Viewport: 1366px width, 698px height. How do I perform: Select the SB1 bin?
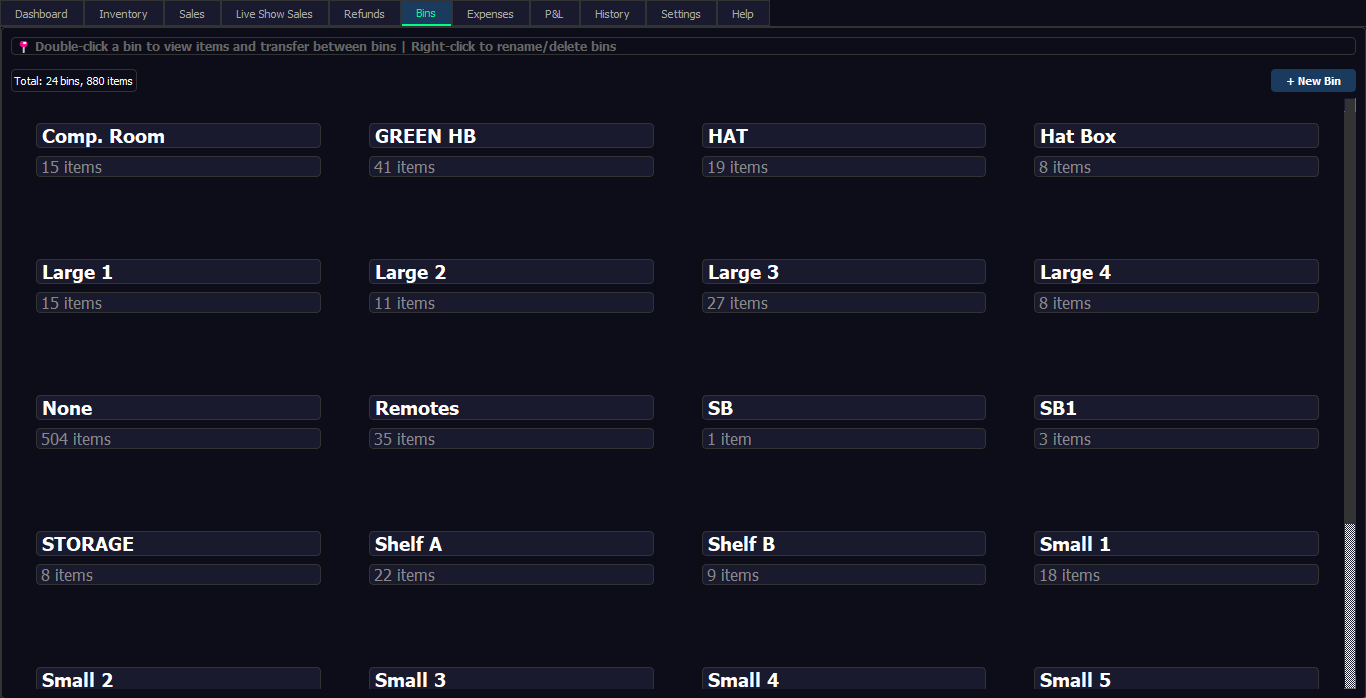(x=1176, y=408)
